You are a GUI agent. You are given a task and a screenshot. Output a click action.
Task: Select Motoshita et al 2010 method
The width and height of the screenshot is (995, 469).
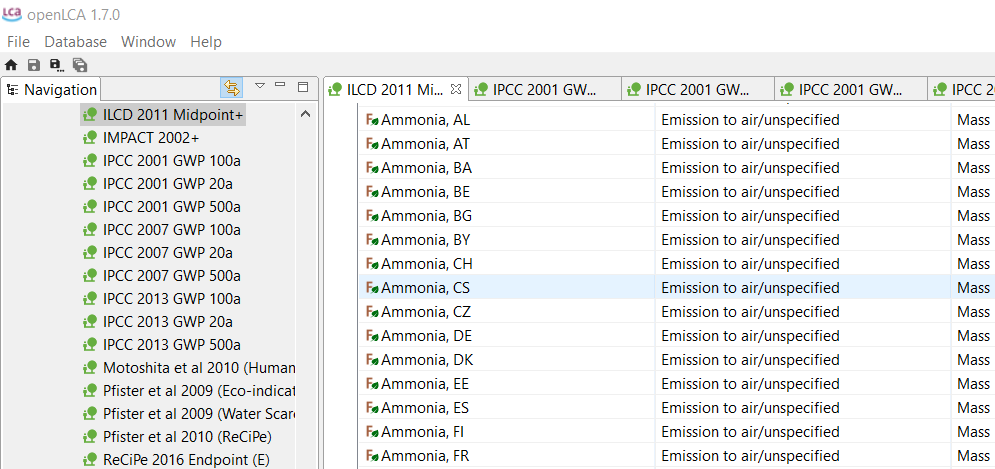pyautogui.click(x=199, y=367)
